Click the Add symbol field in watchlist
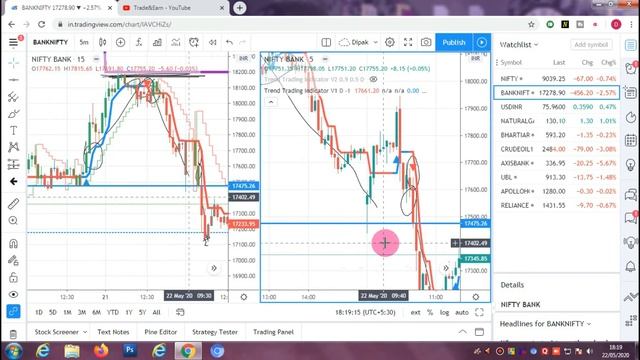640x360 pixels. [591, 44]
